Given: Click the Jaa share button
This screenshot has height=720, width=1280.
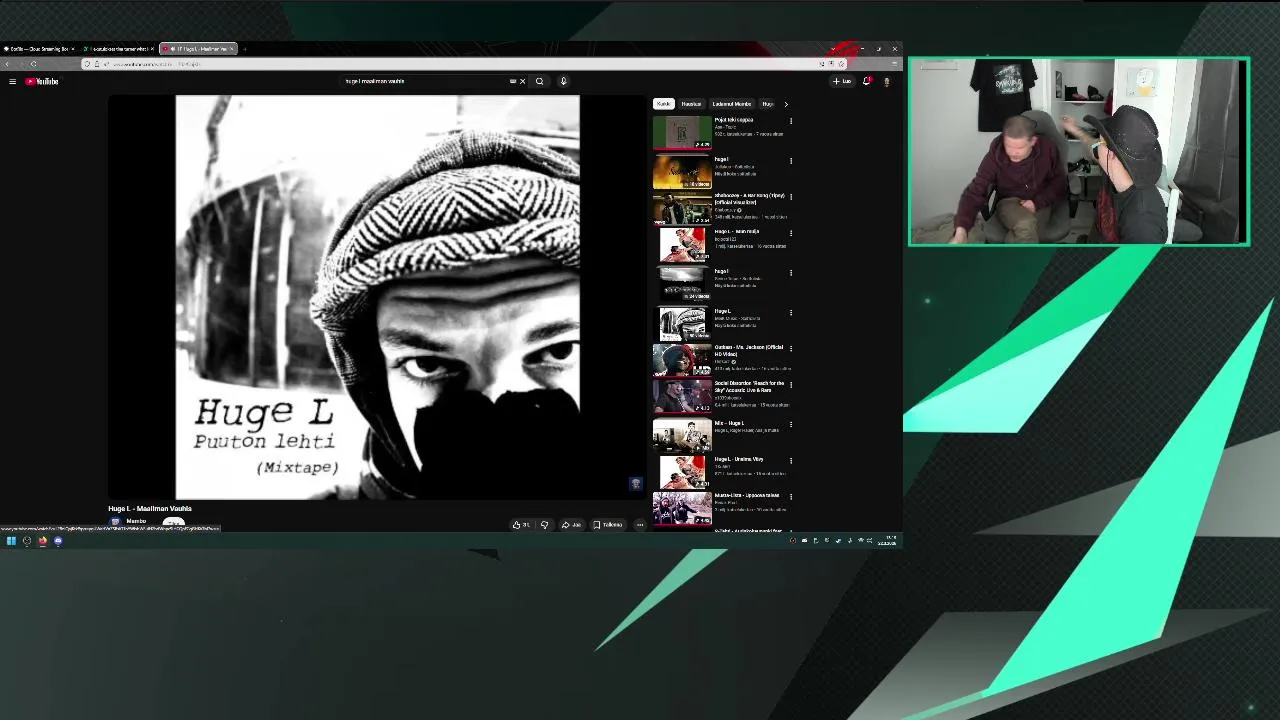Looking at the screenshot, I should point(571,525).
